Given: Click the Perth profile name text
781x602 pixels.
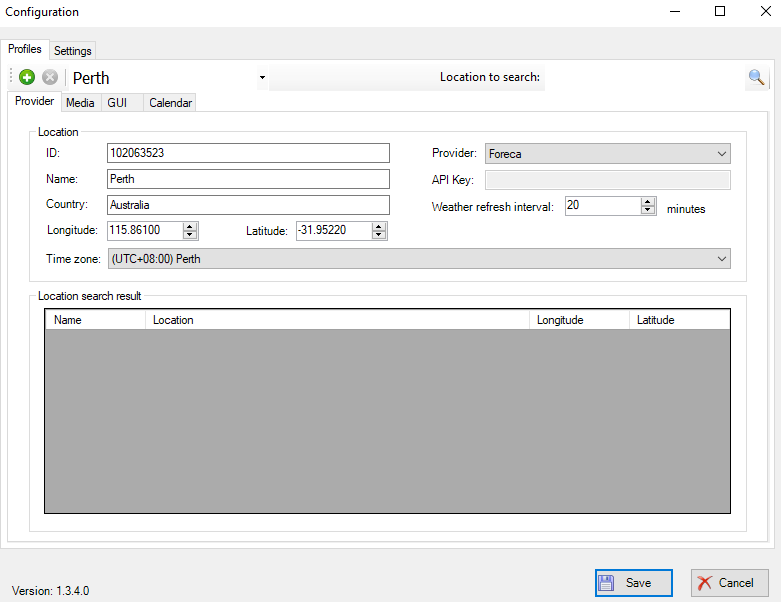Looking at the screenshot, I should (91, 78).
